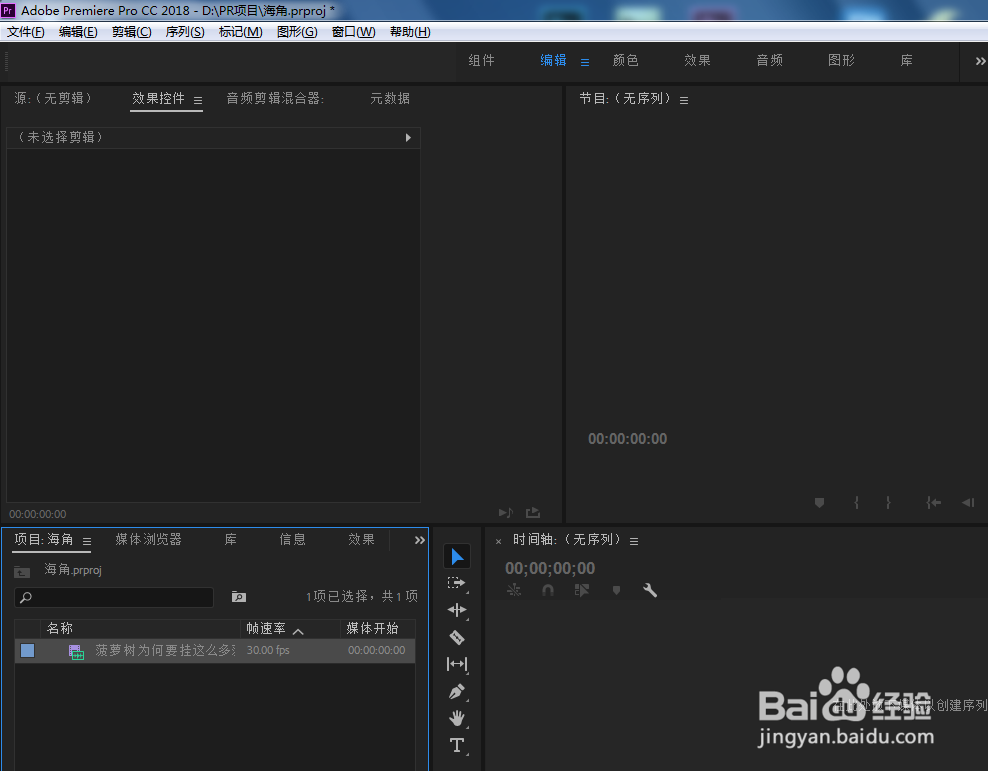
Task: Open the 标记(M) menu
Action: pyautogui.click(x=240, y=32)
